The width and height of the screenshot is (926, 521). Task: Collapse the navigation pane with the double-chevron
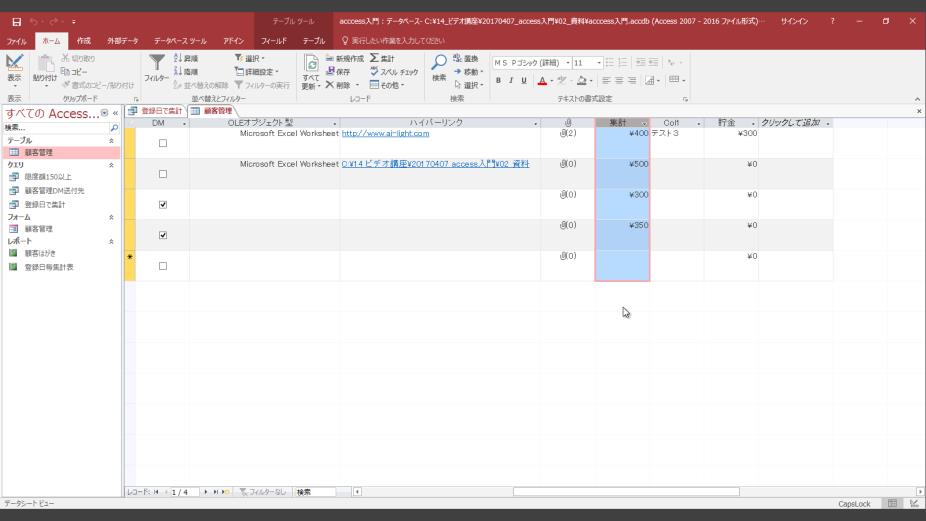[x=115, y=113]
